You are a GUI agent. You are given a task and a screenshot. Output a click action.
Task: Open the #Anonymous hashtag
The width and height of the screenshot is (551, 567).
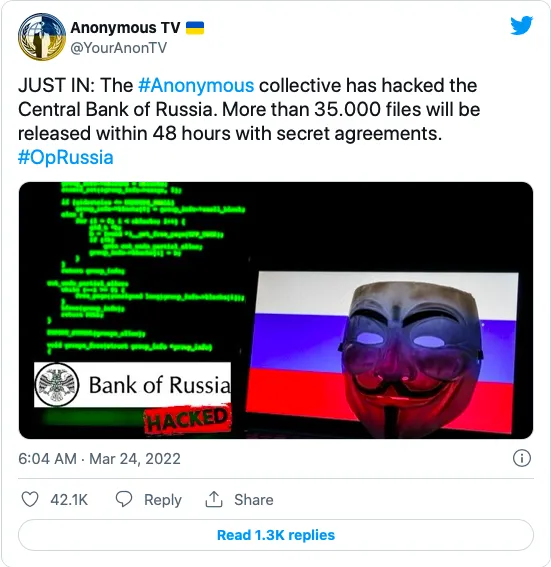tap(196, 86)
